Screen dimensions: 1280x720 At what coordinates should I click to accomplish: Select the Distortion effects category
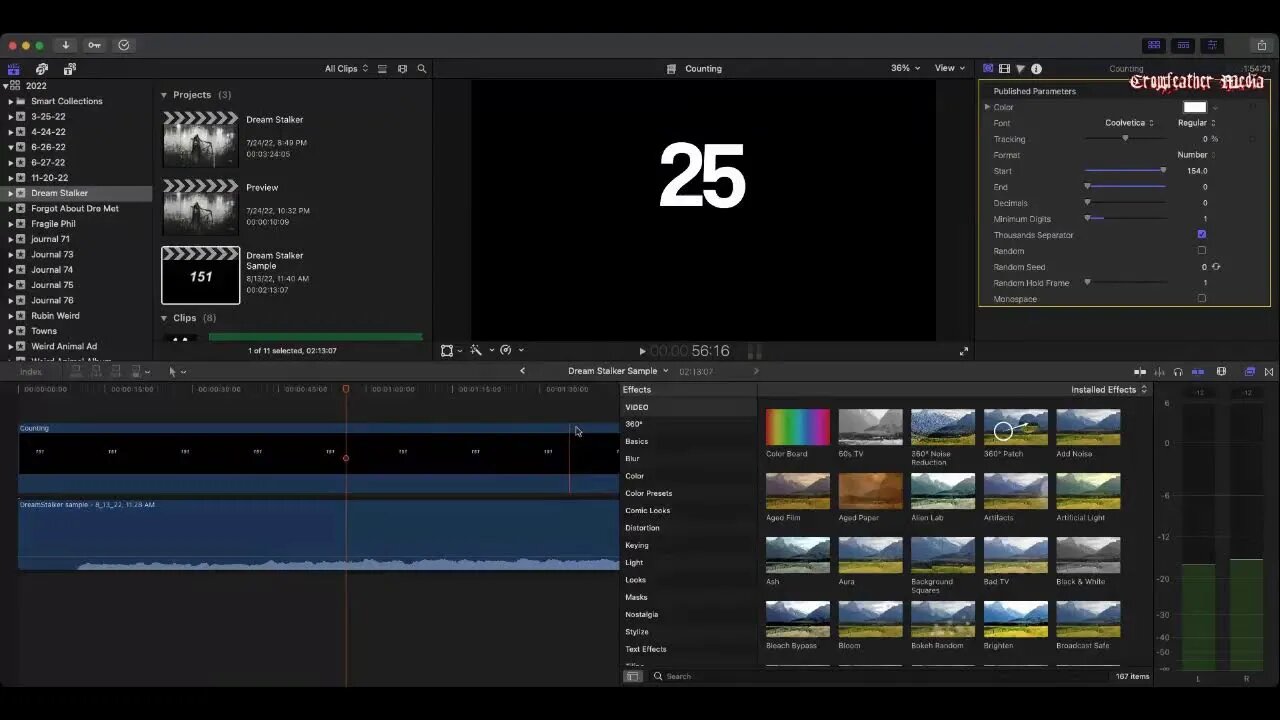[642, 528]
